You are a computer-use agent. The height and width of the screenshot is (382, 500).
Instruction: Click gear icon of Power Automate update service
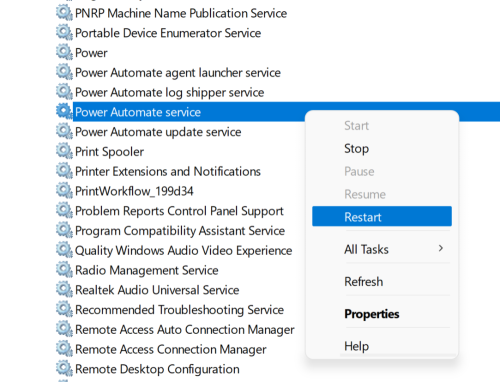(x=64, y=132)
